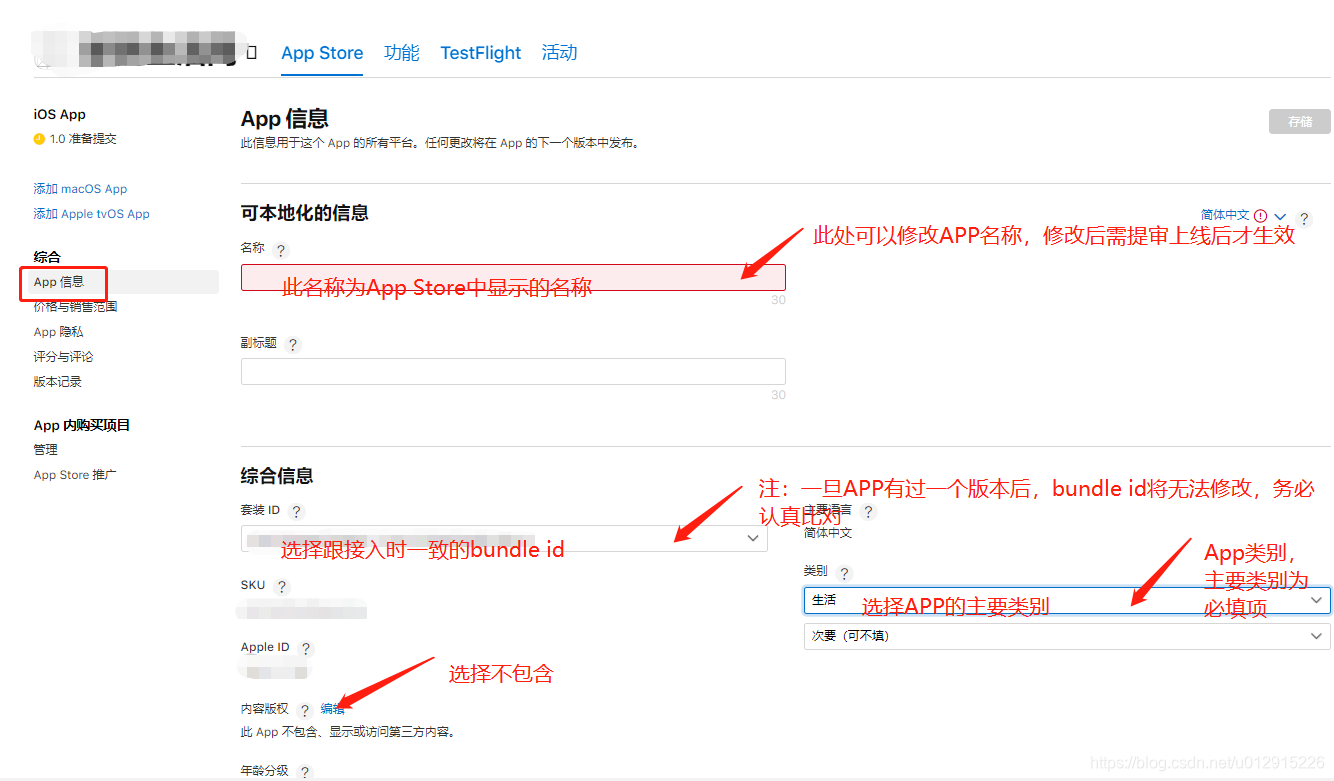Open the TestFlight tab
Viewport: 1334px width, 781px height.
481,53
